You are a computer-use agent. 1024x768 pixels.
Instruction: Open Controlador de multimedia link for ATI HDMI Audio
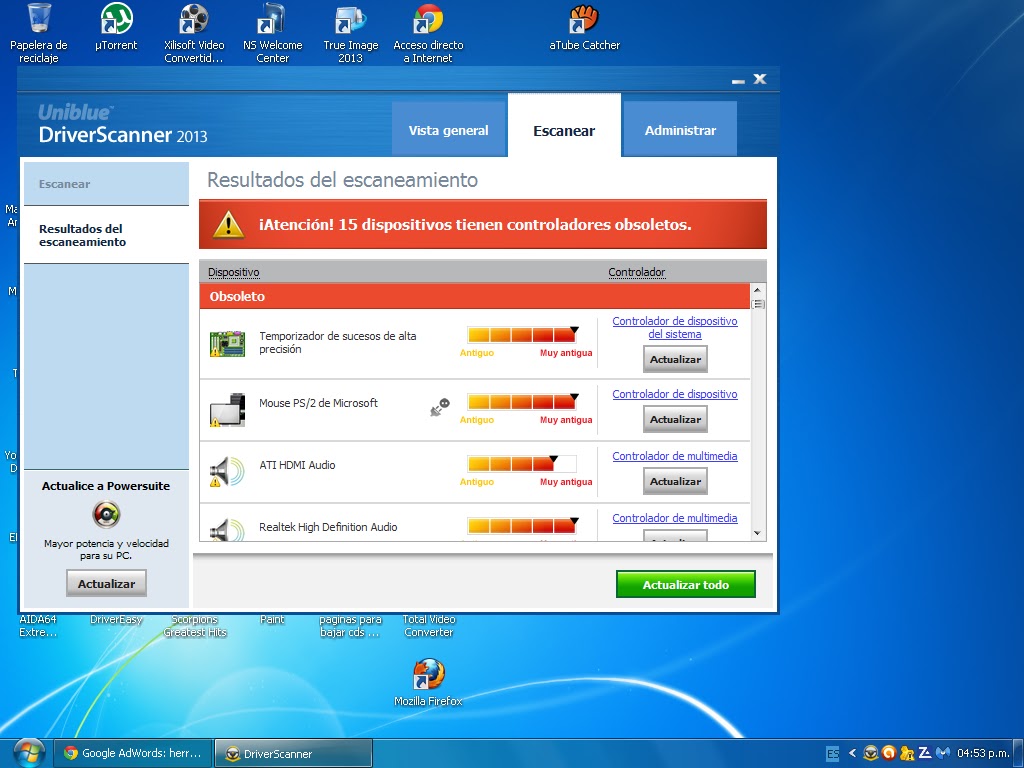coord(675,456)
